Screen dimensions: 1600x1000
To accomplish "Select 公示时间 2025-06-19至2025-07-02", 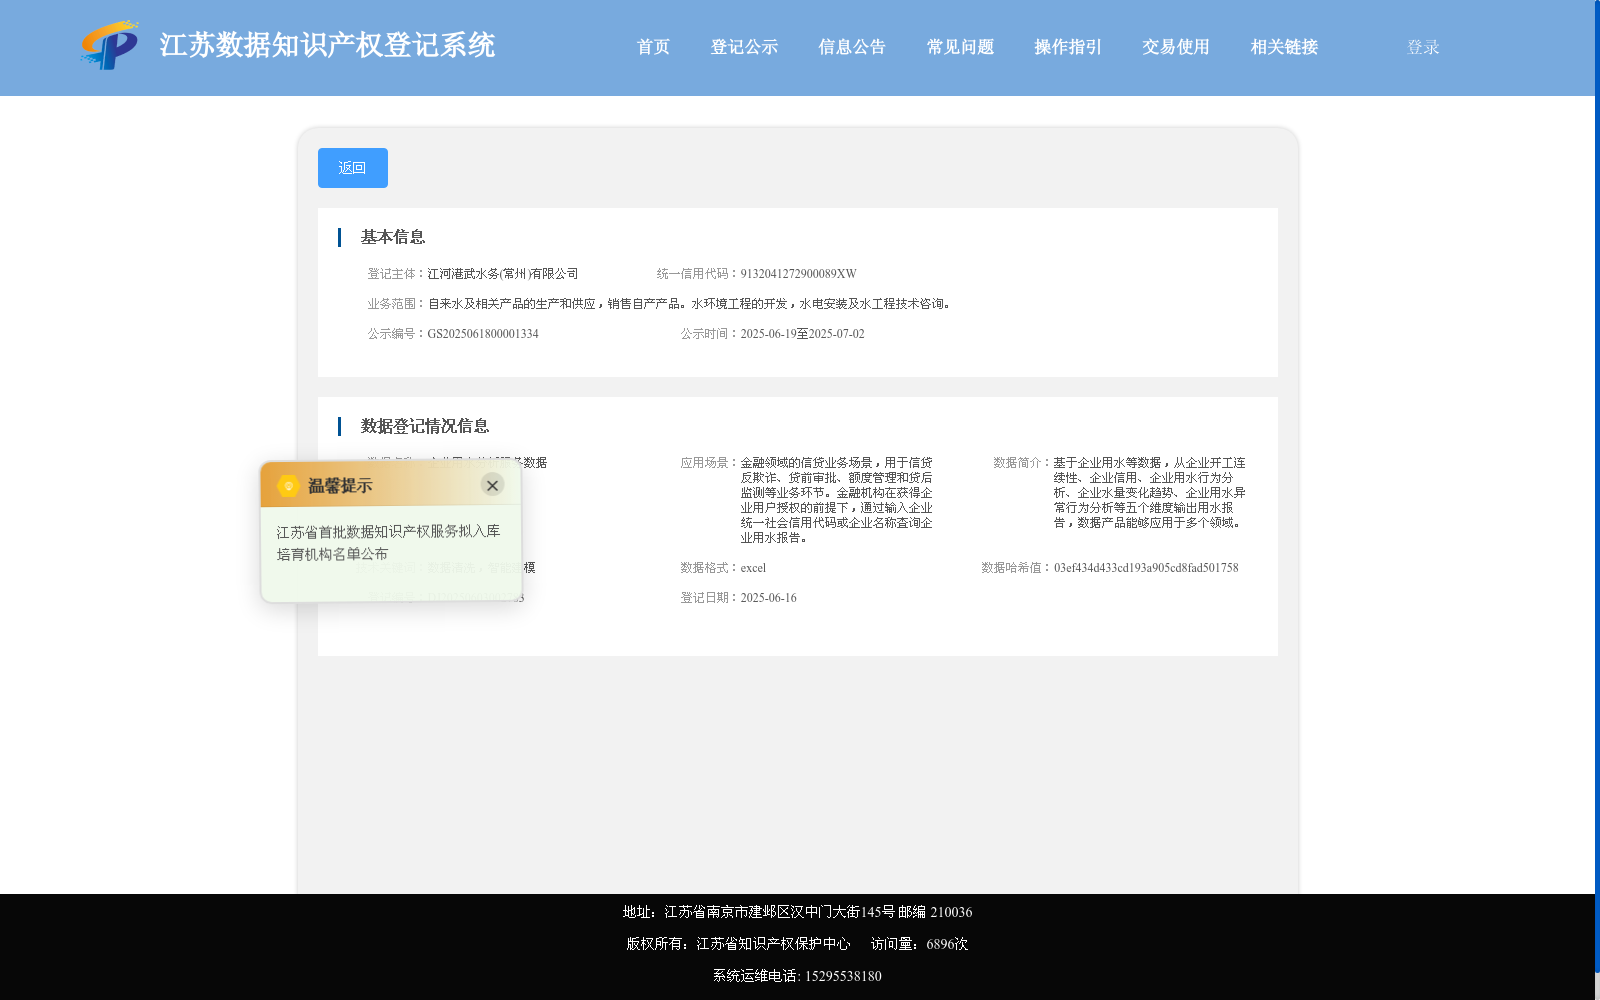I will coord(802,334).
